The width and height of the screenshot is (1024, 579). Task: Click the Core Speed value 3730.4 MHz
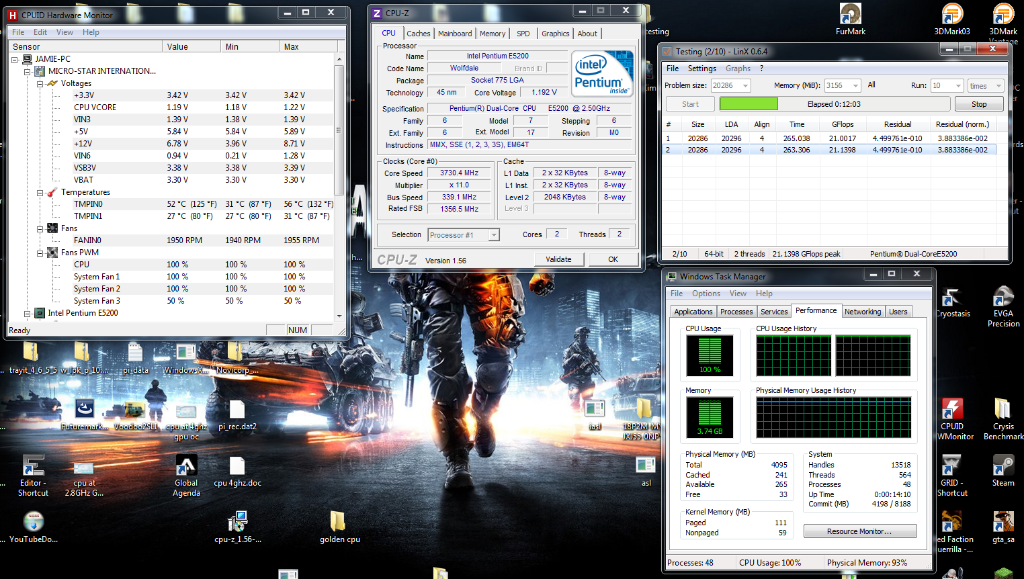[459, 173]
